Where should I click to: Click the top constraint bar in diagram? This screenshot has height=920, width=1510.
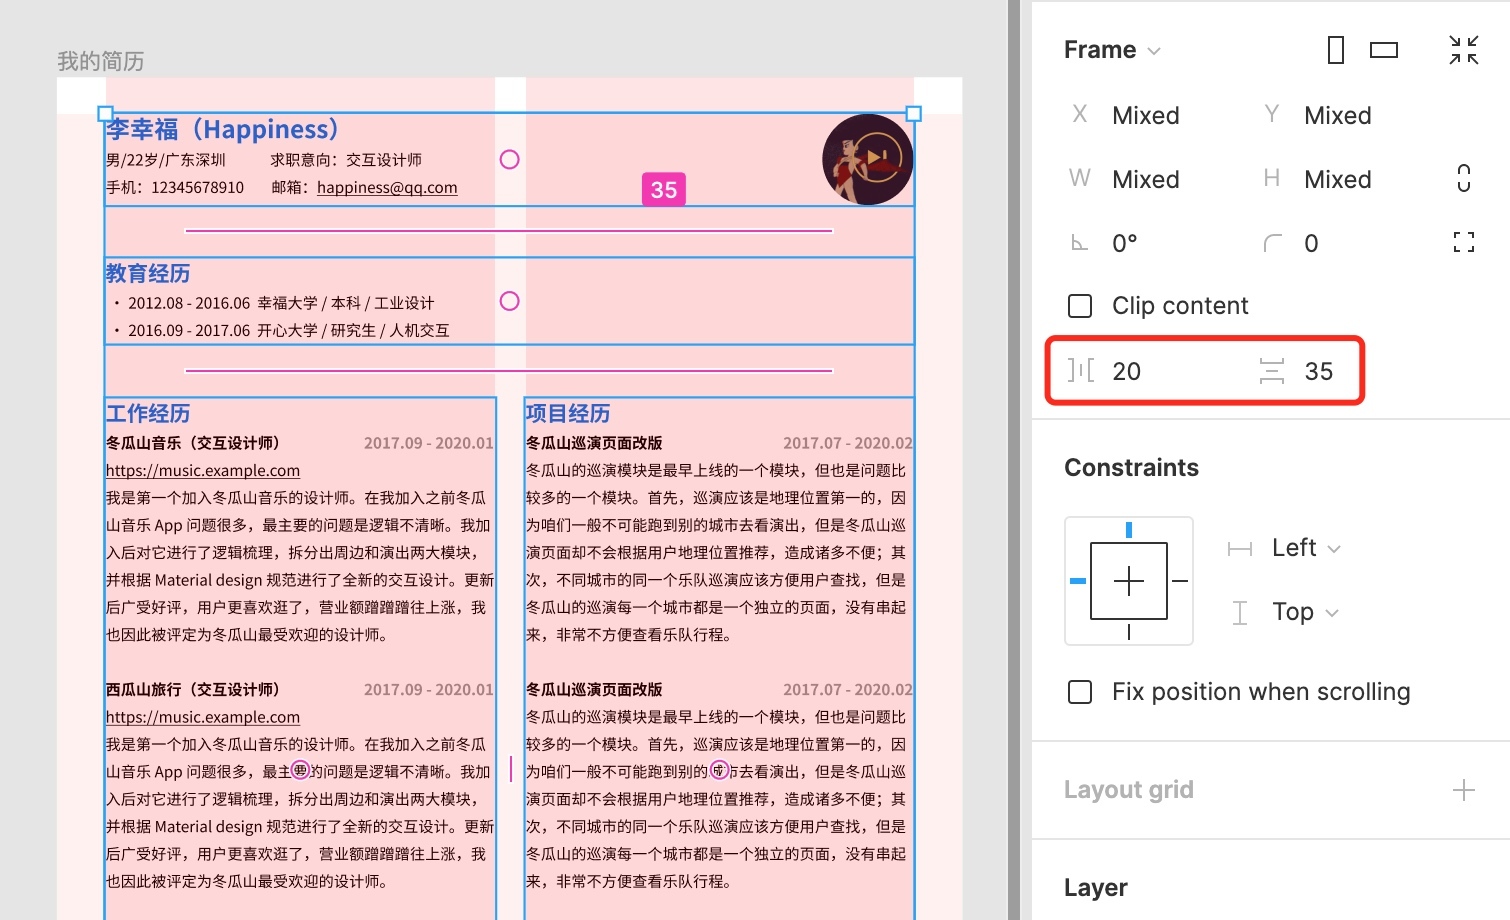(1129, 530)
